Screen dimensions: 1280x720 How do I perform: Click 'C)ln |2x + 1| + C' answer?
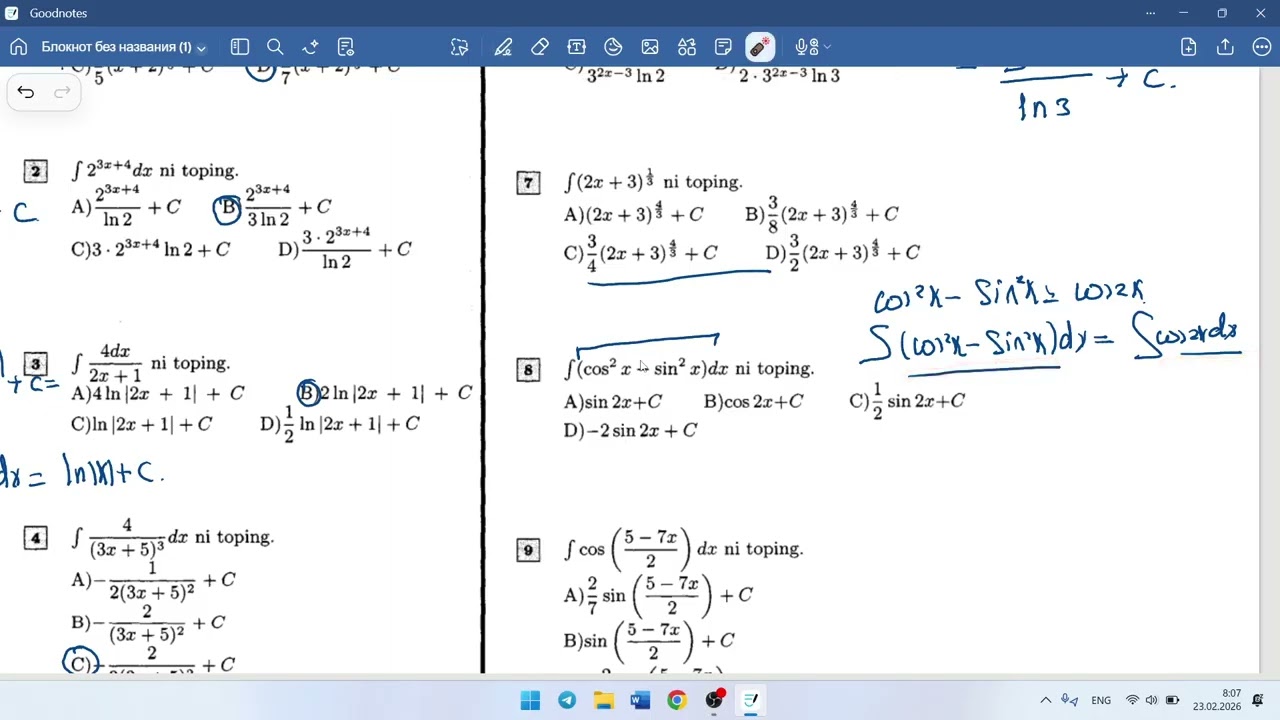pyautogui.click(x=141, y=424)
